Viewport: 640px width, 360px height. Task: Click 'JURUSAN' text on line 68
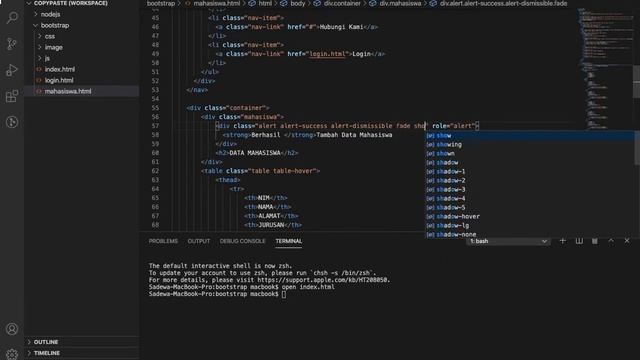click(x=271, y=225)
